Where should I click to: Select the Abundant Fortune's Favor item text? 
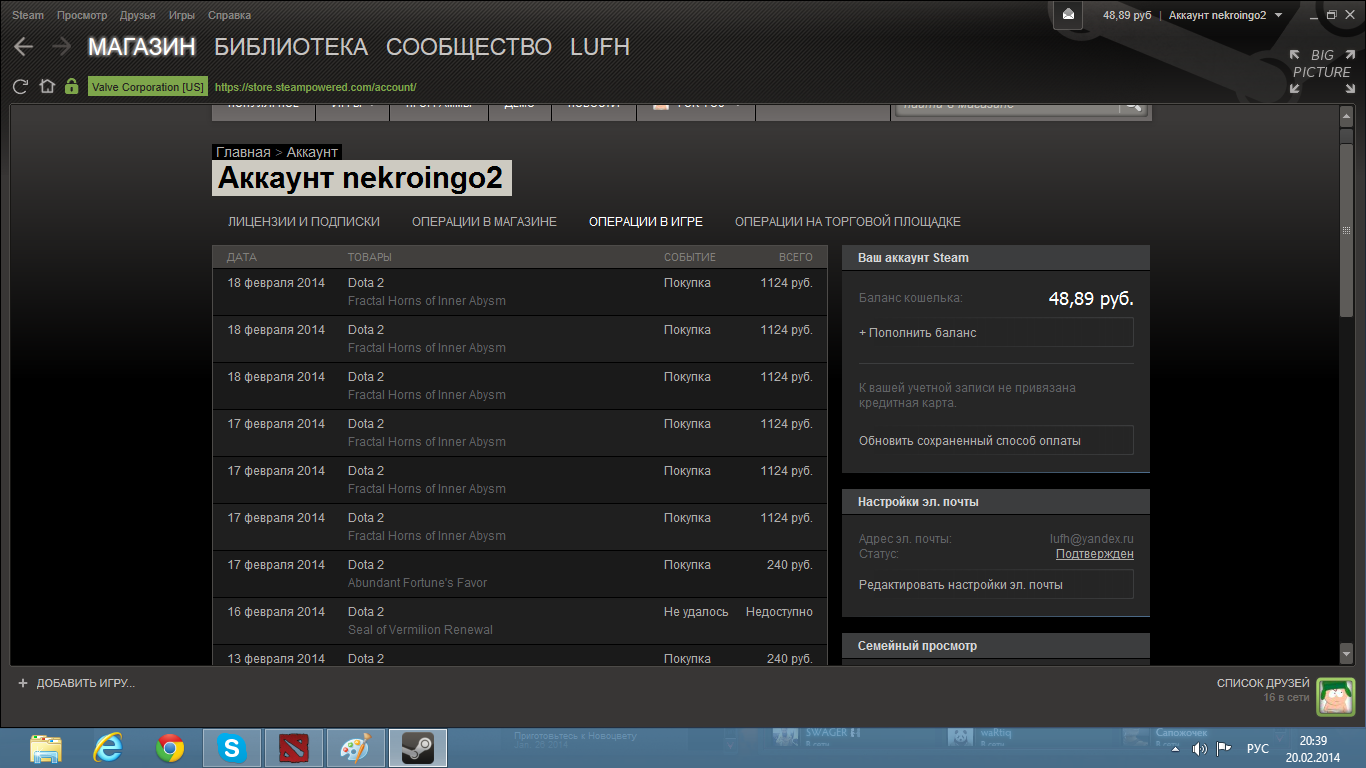[418, 583]
